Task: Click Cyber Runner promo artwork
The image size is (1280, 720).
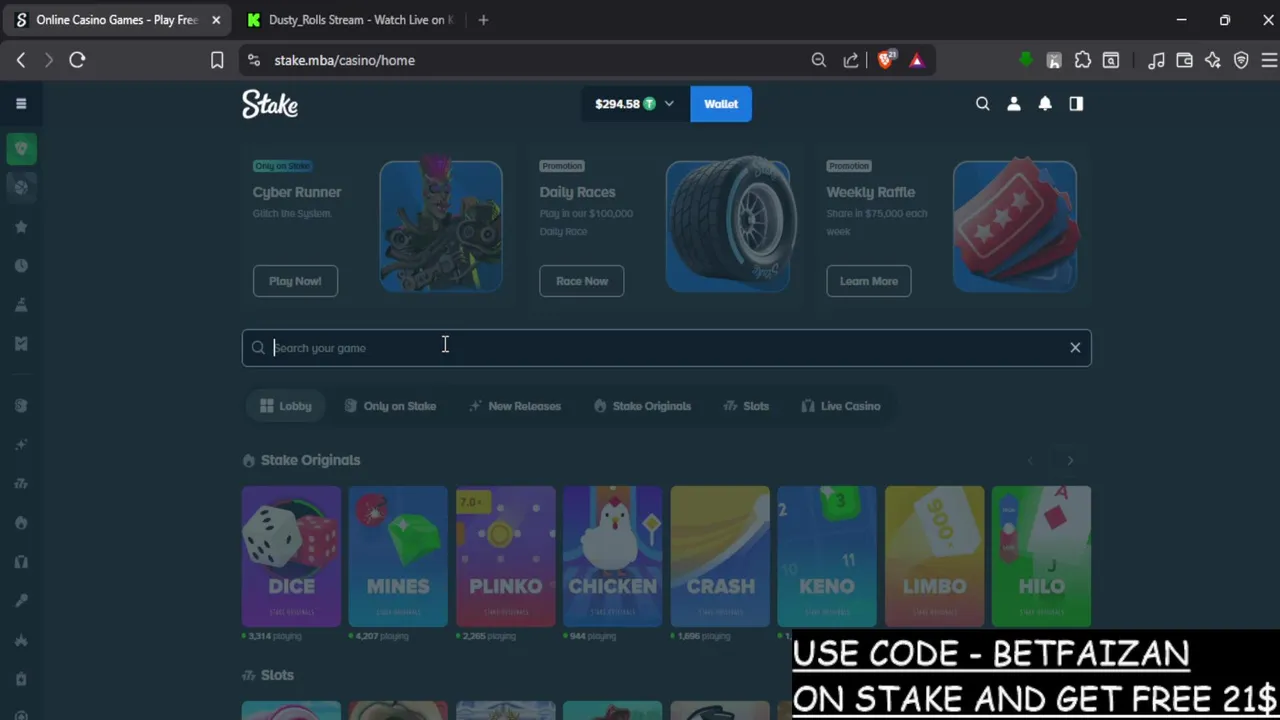Action: (441, 226)
